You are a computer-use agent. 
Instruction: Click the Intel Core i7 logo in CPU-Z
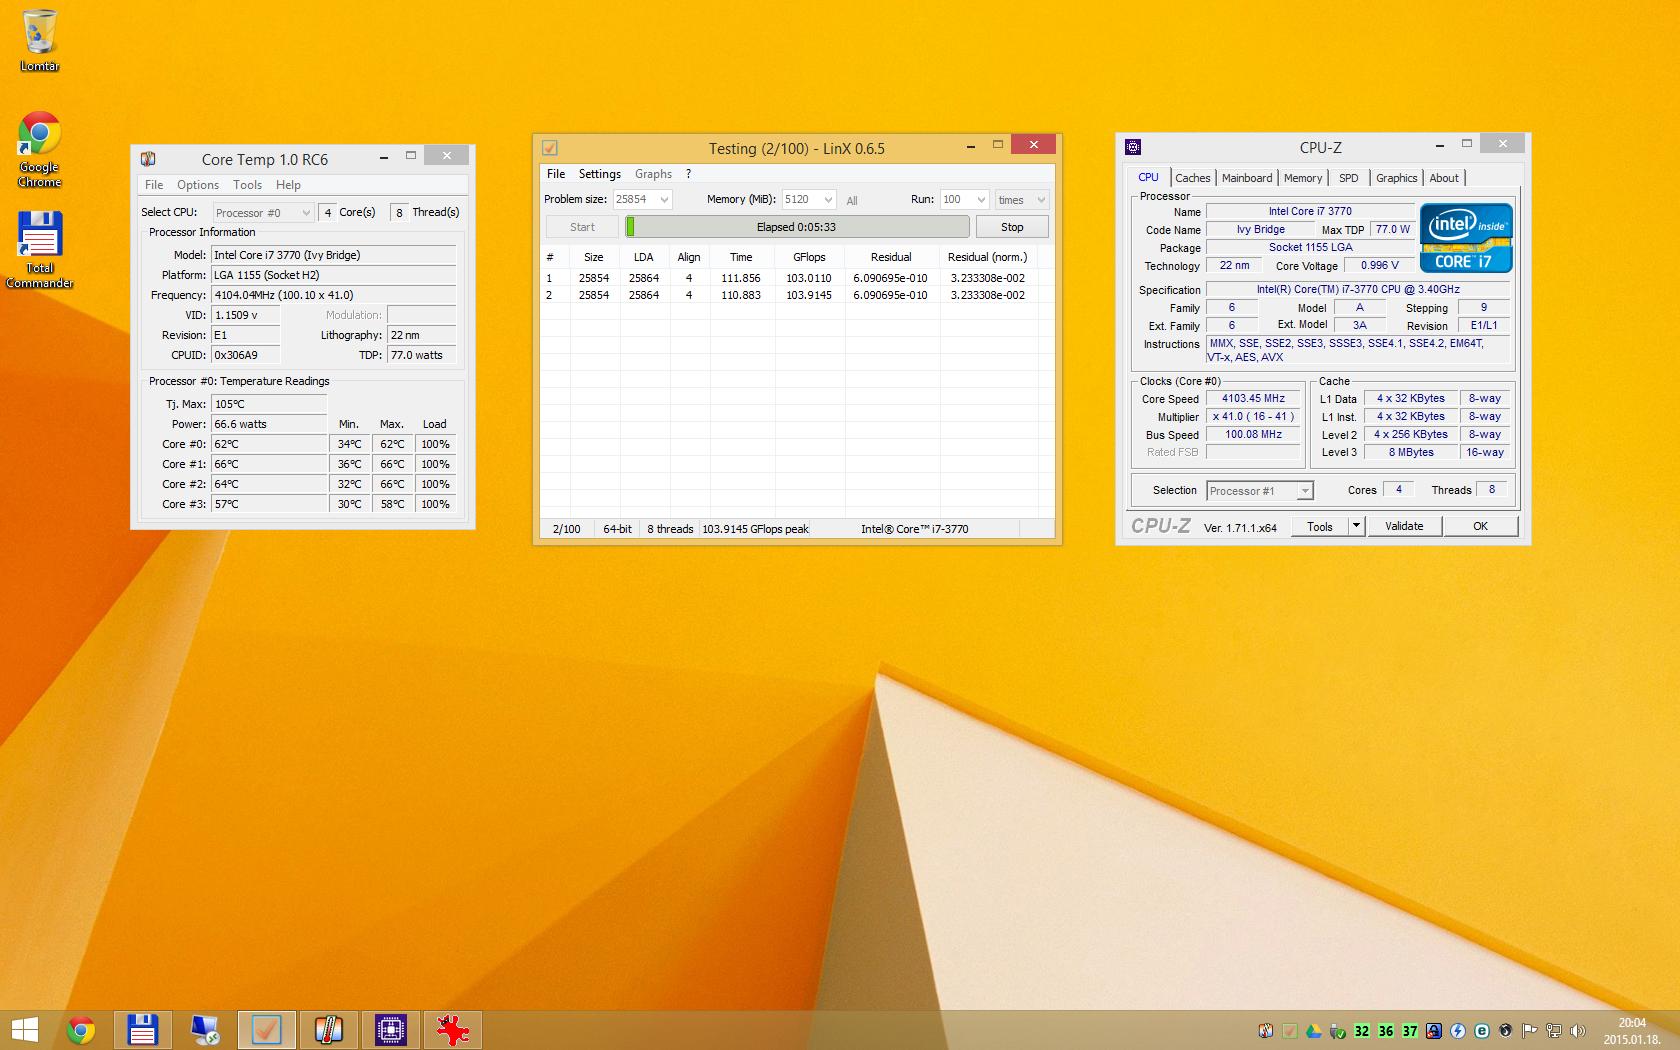1466,238
